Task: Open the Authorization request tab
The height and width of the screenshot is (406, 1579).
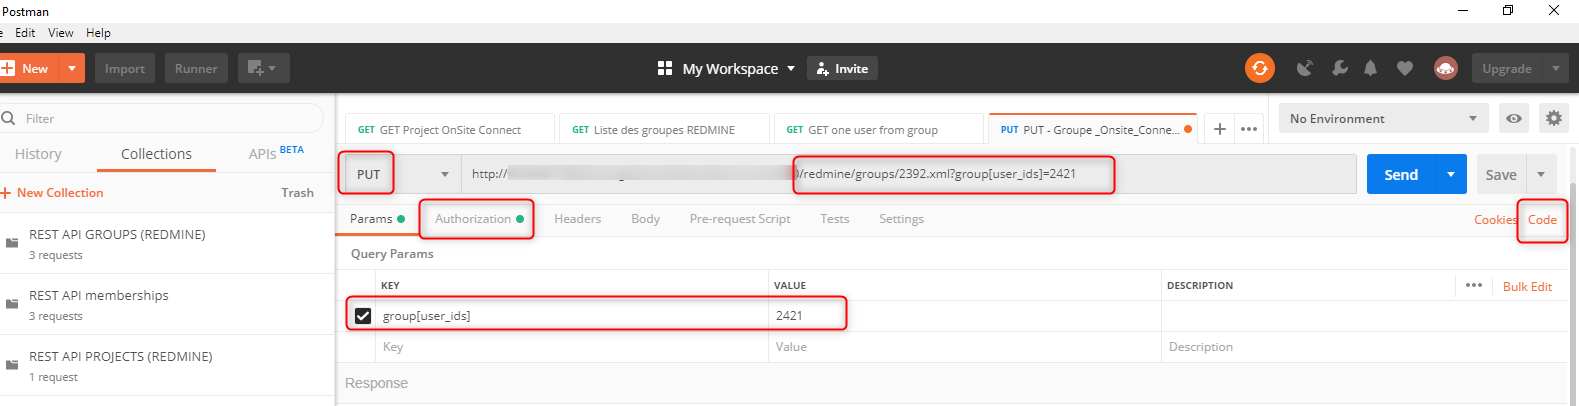Action: pyautogui.click(x=479, y=219)
